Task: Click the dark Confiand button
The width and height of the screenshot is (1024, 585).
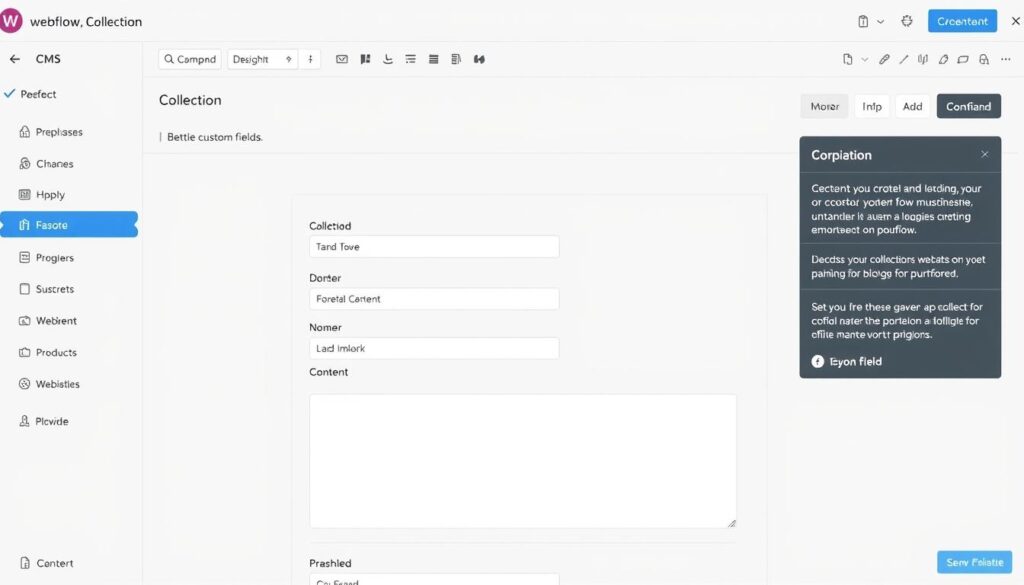Action: [x=968, y=106]
